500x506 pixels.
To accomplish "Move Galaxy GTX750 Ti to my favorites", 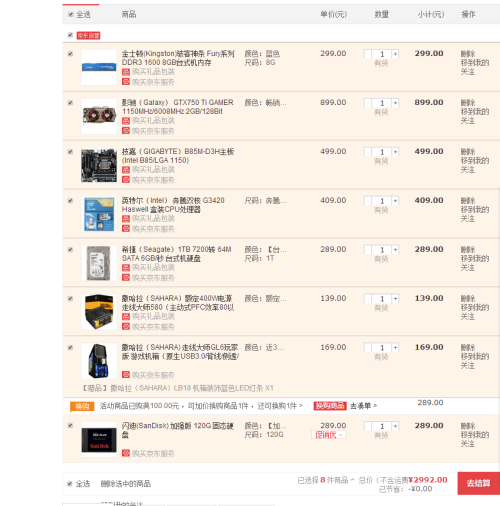I will point(475,116).
